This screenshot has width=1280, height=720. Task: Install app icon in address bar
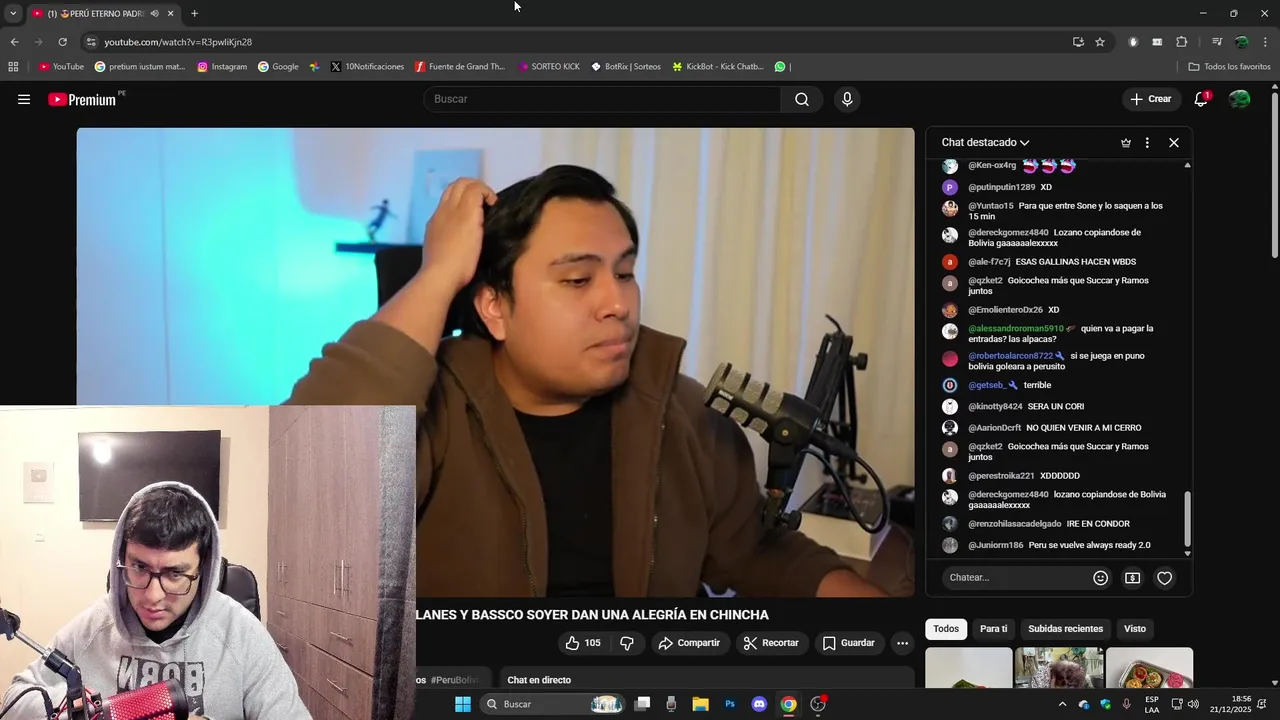[x=1078, y=42]
